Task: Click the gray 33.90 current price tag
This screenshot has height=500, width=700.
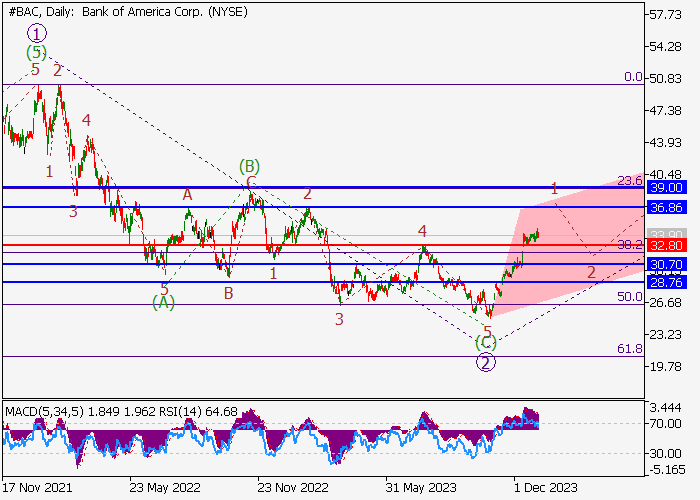Action: (x=667, y=234)
